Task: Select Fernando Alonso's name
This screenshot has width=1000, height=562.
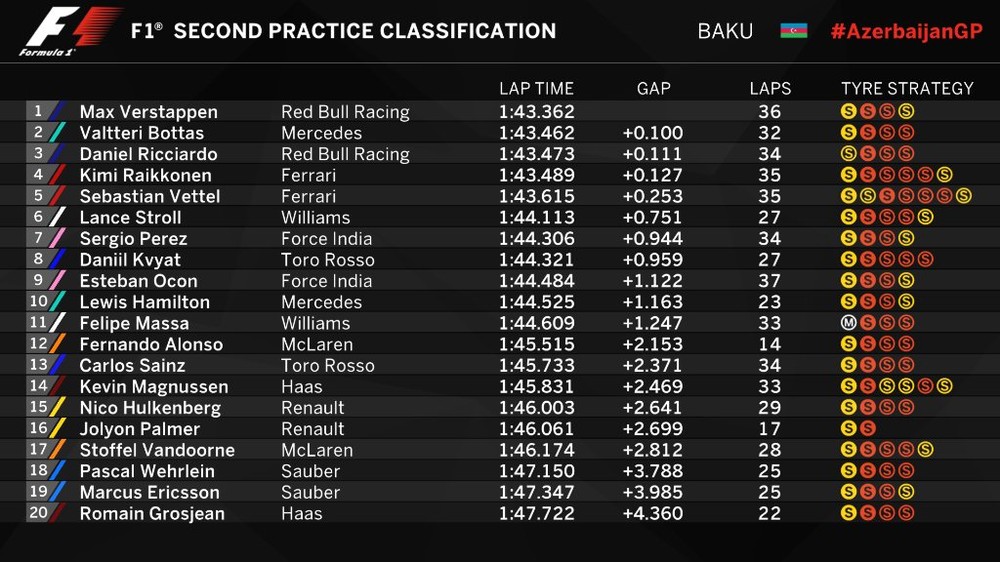Action: (x=151, y=344)
